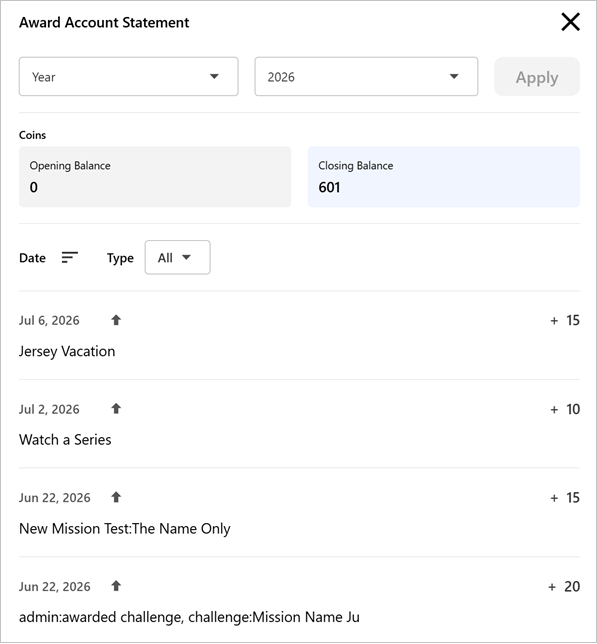Viewport: 597px width, 644px height.
Task: Toggle the Date sort order icon
Action: [69, 258]
